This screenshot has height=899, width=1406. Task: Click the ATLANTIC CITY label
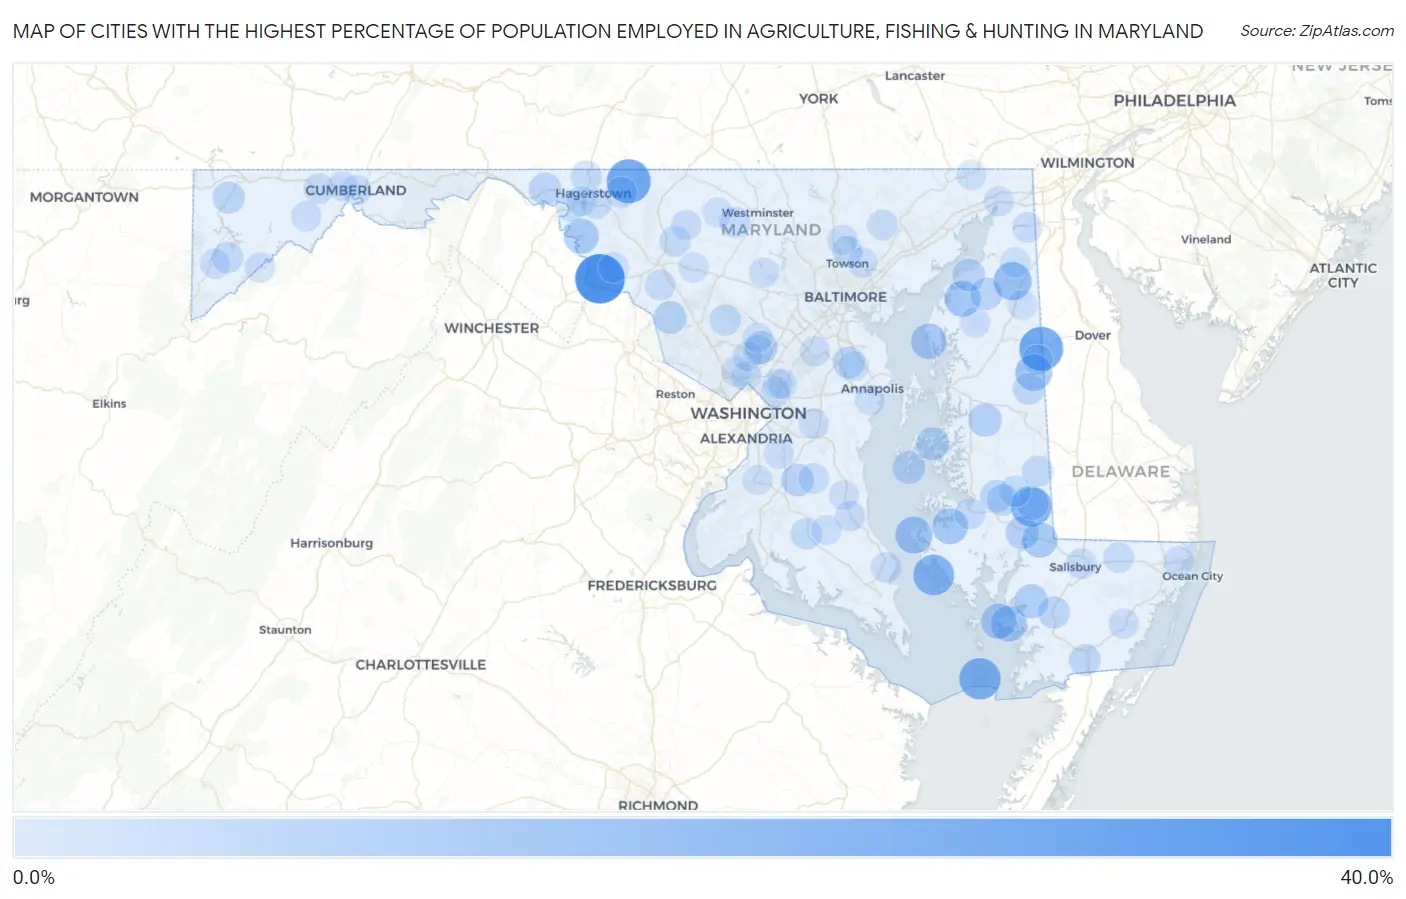(1343, 275)
